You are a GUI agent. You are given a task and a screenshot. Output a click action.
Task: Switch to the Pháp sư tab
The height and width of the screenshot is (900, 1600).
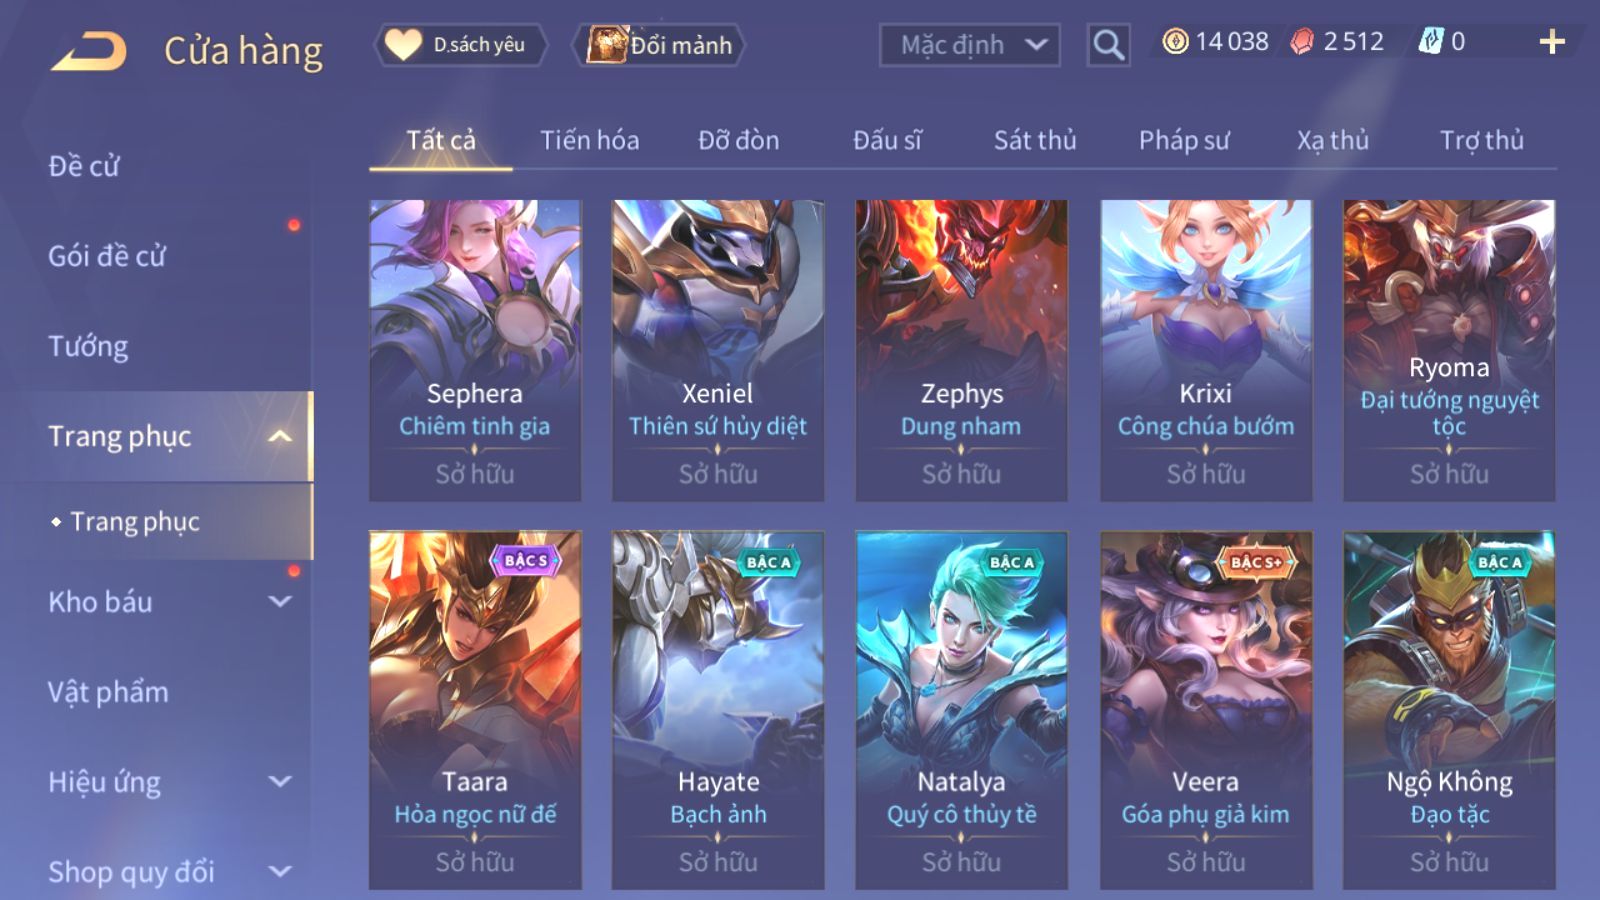pos(1184,140)
